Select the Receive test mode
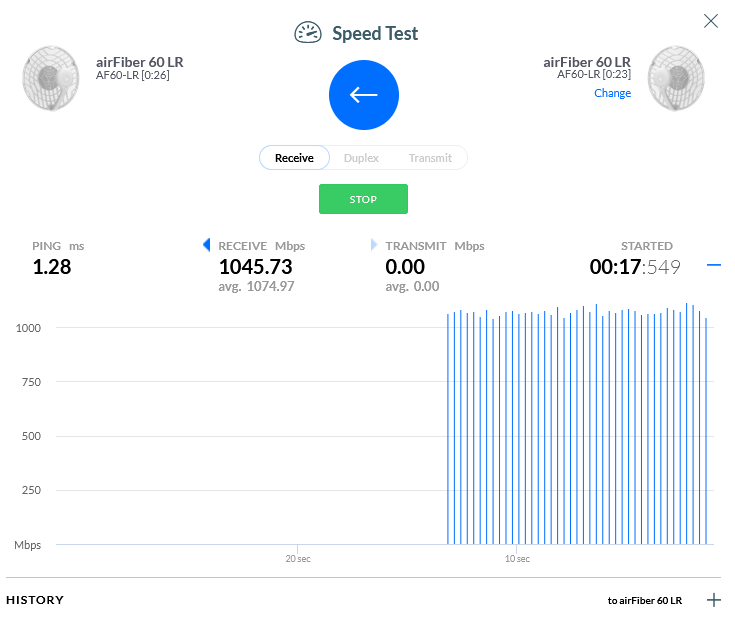The width and height of the screenshot is (735, 624). [x=294, y=158]
